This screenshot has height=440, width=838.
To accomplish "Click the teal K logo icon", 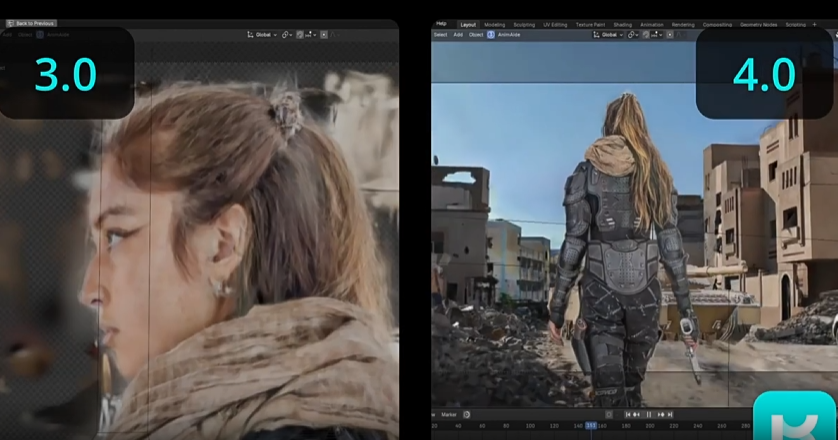I will point(794,417).
